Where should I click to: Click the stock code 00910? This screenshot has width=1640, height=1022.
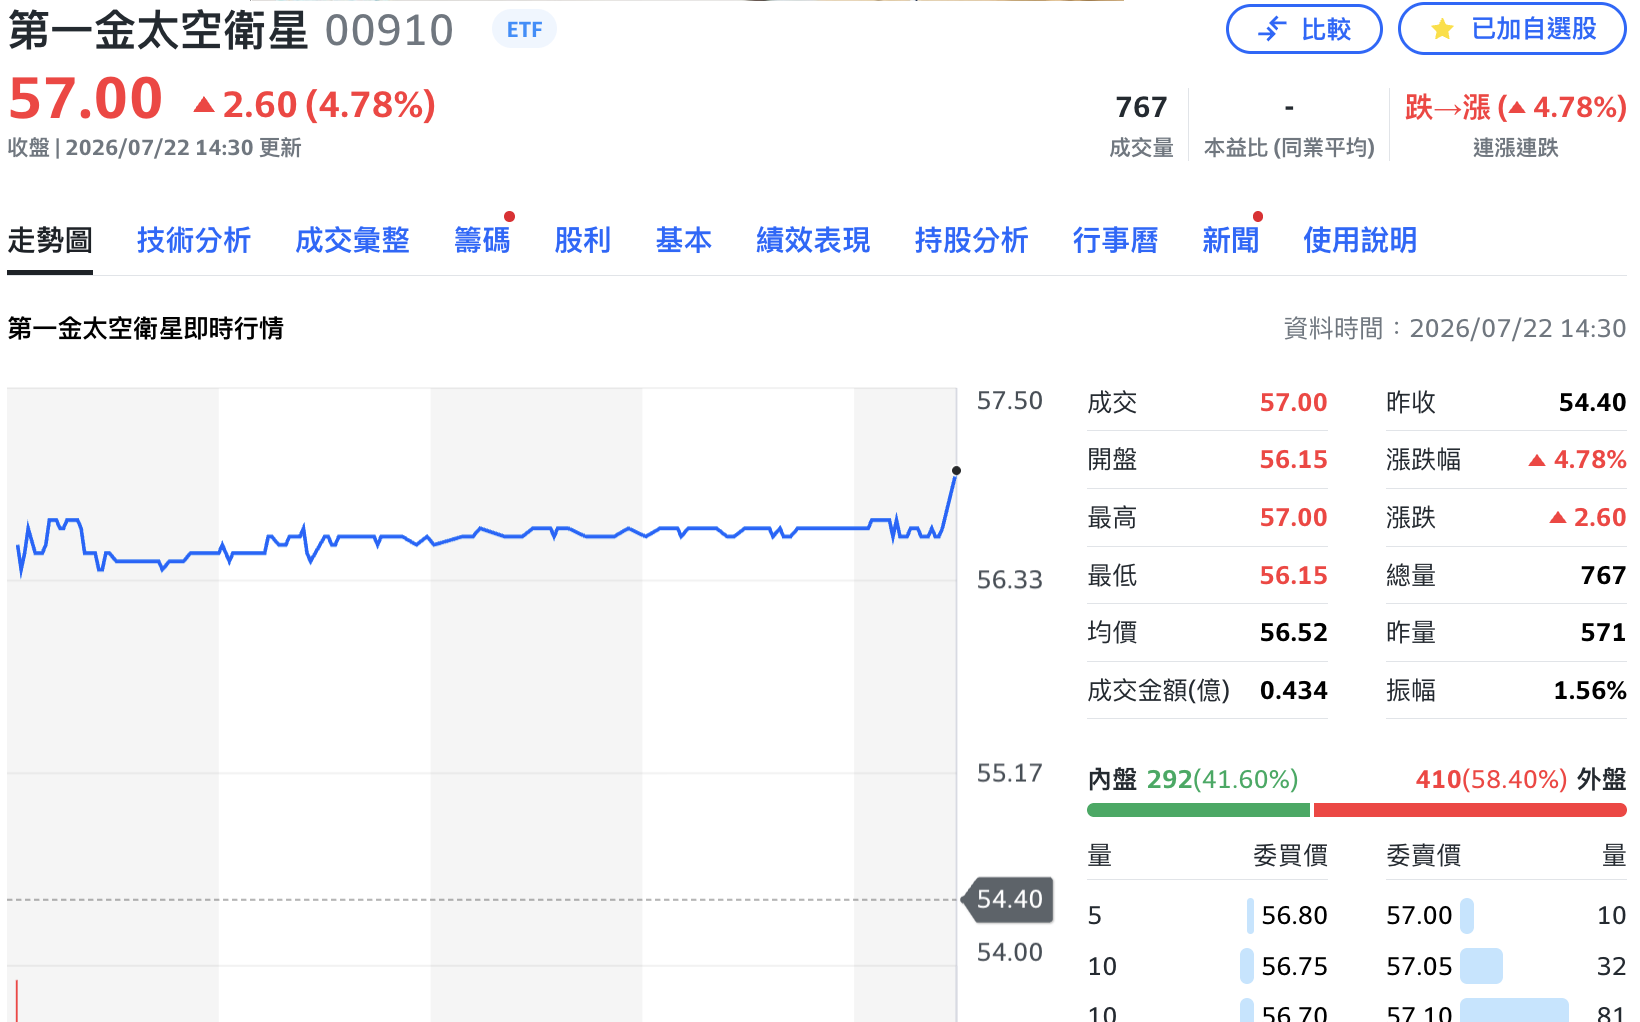point(389,31)
